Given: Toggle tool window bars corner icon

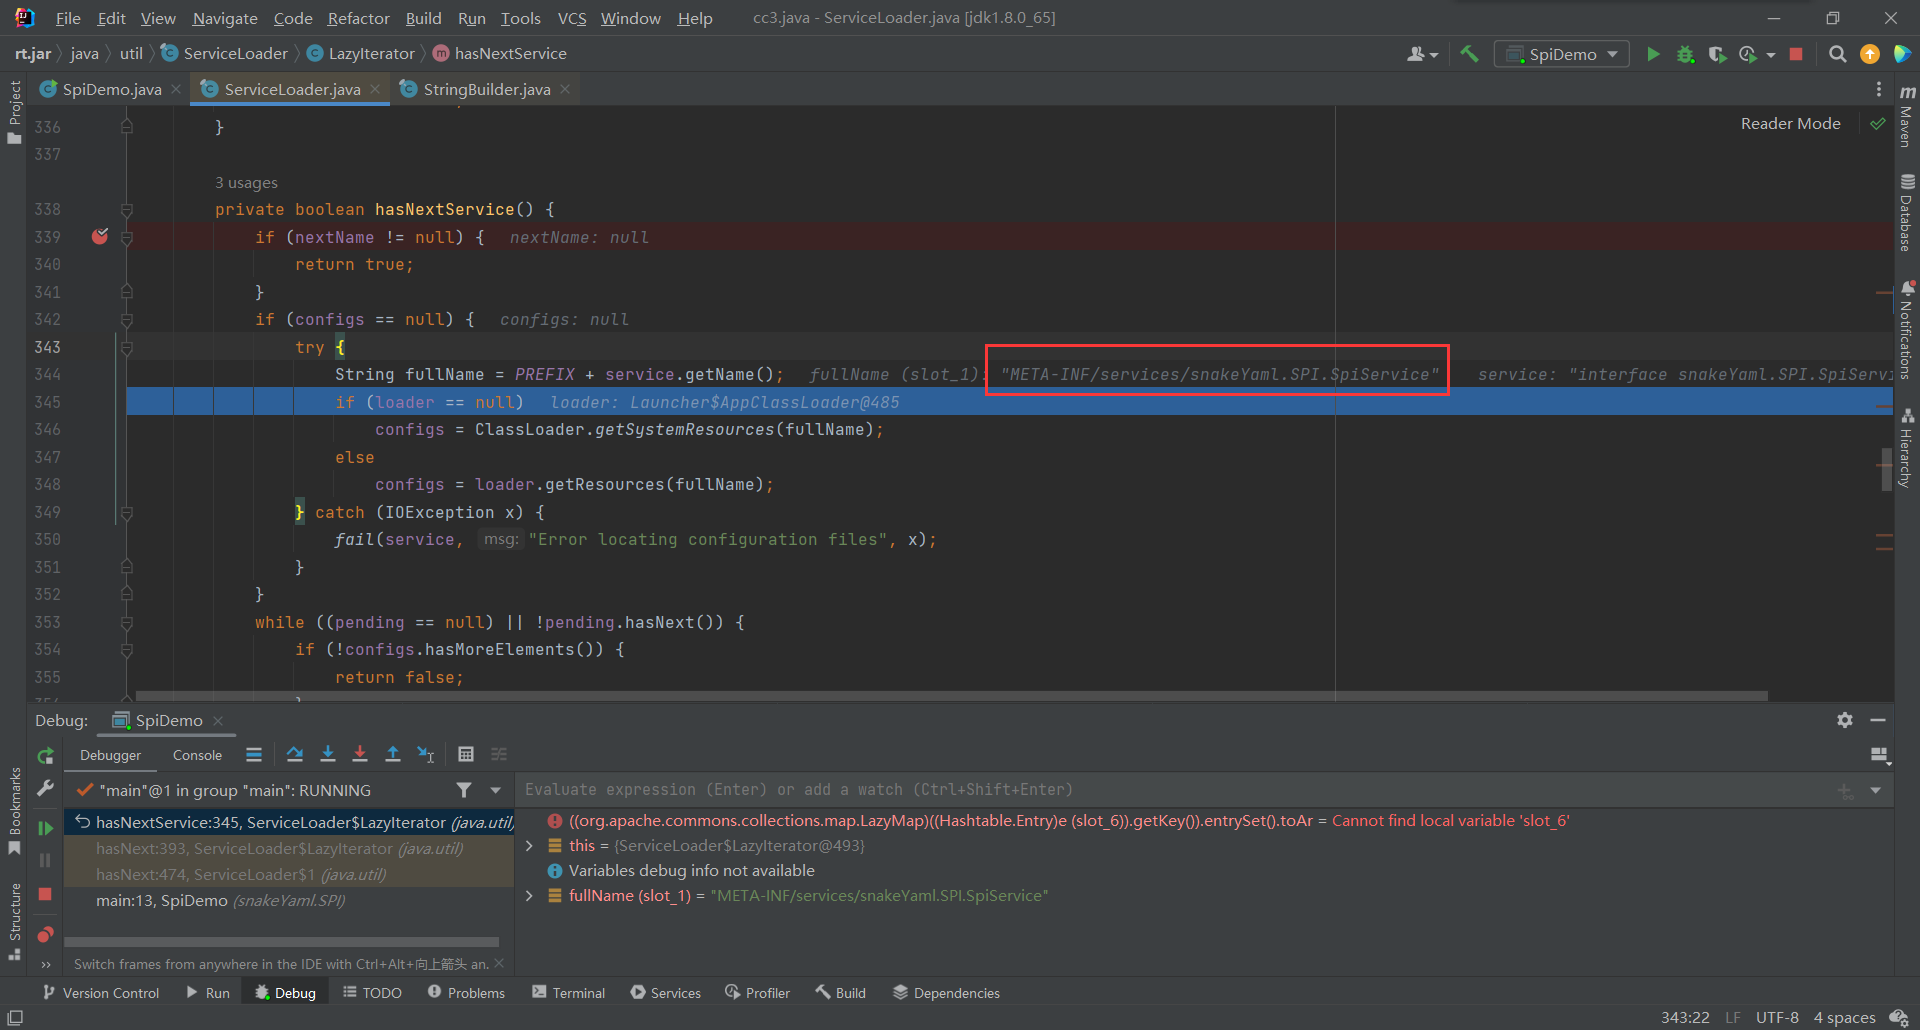Looking at the screenshot, I should (15, 1017).
